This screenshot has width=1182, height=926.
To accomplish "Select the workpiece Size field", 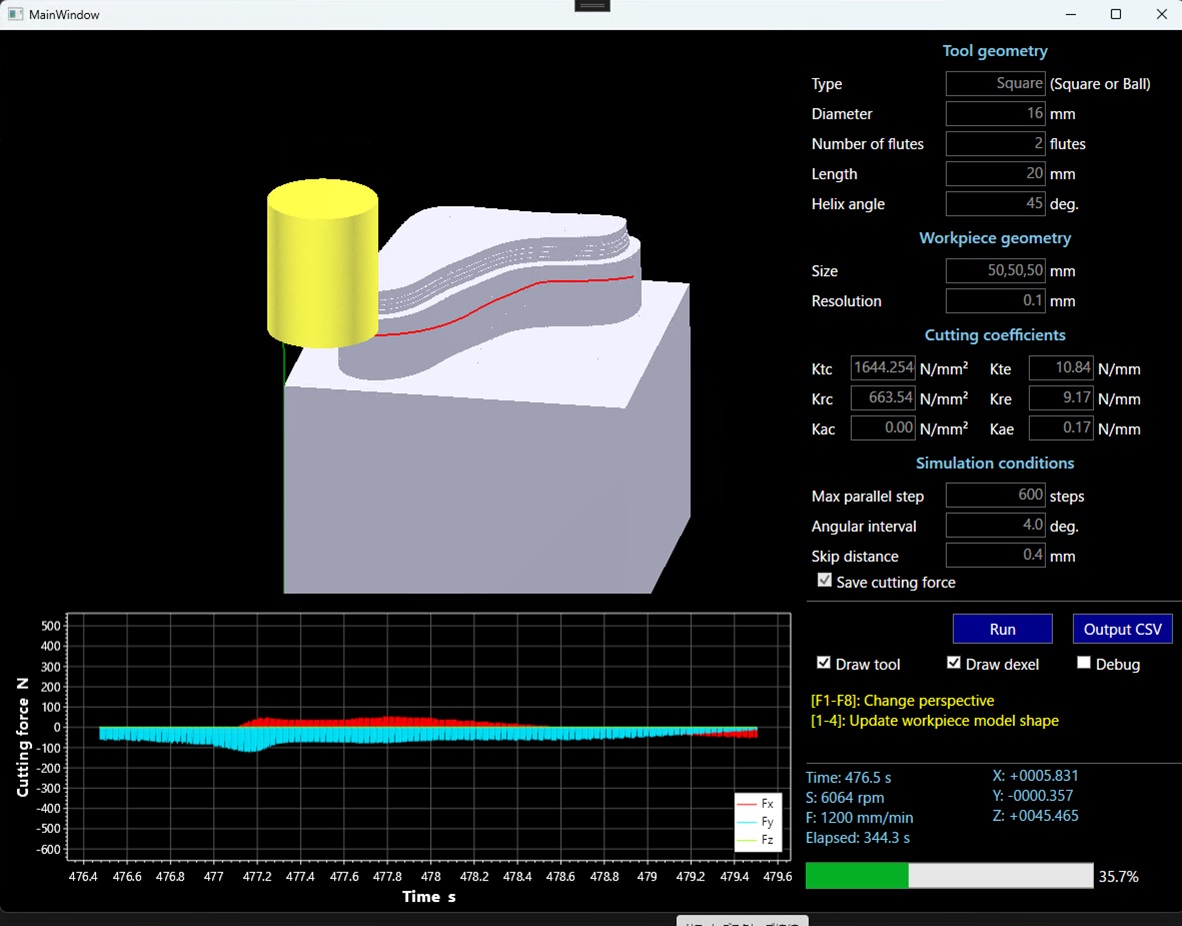I will pos(995,271).
